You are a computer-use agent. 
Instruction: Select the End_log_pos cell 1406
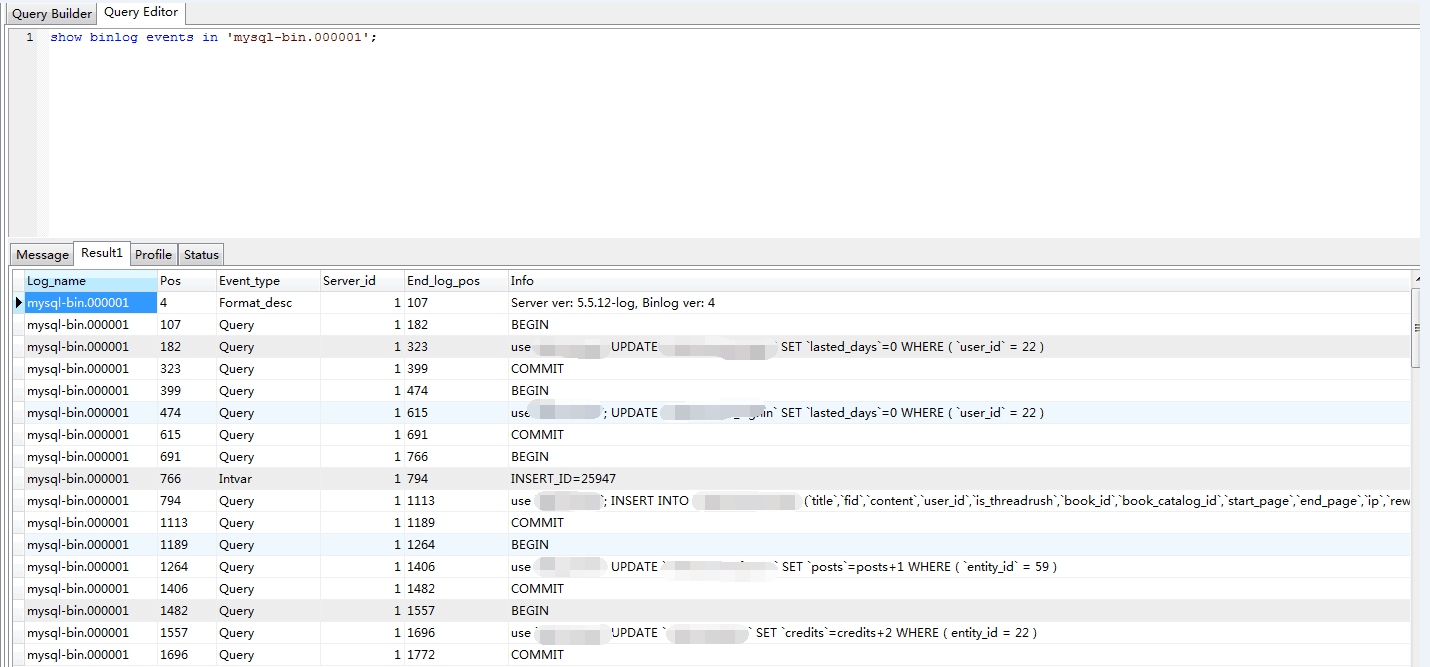tap(456, 567)
